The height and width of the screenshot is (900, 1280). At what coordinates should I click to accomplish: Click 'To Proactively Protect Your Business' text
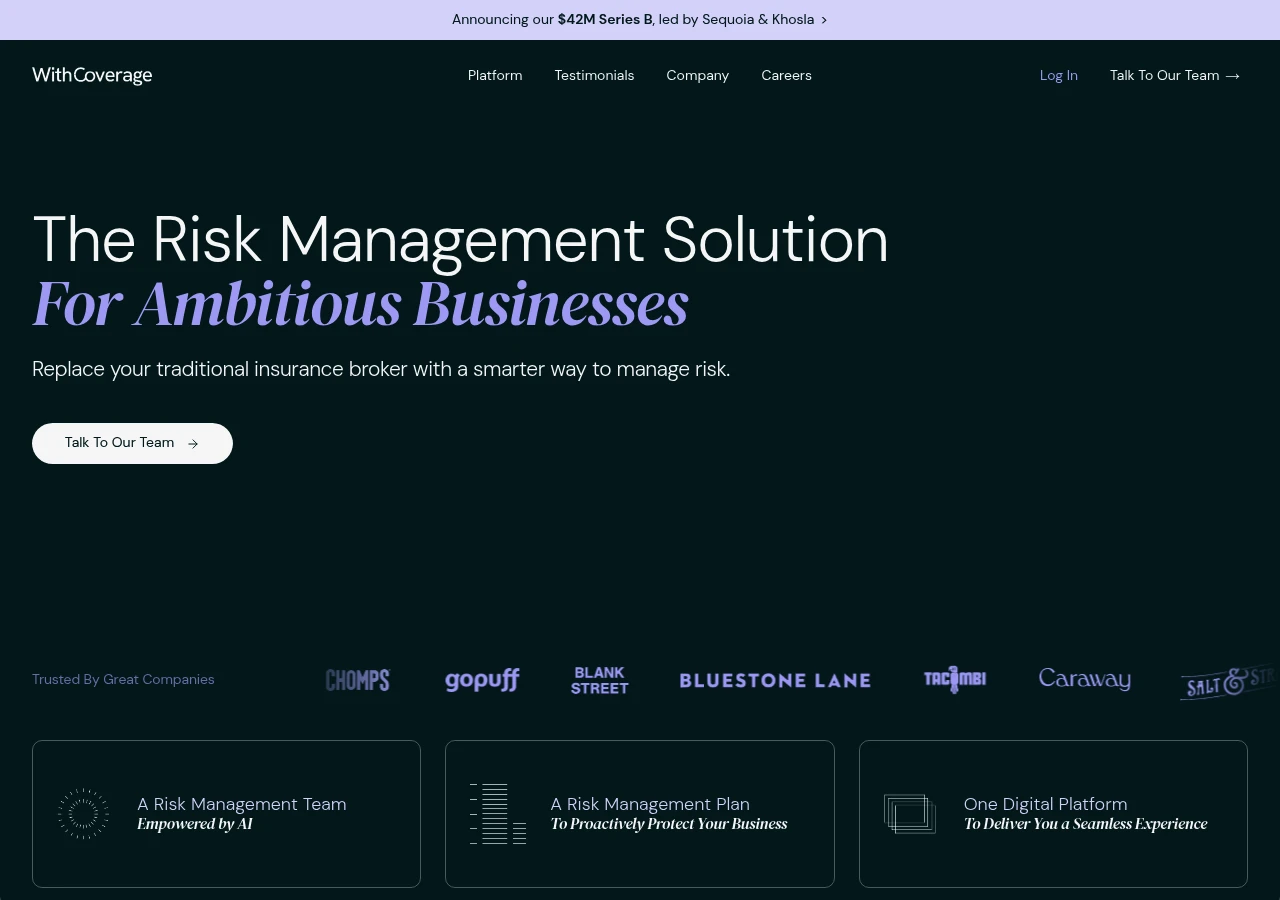tap(669, 825)
